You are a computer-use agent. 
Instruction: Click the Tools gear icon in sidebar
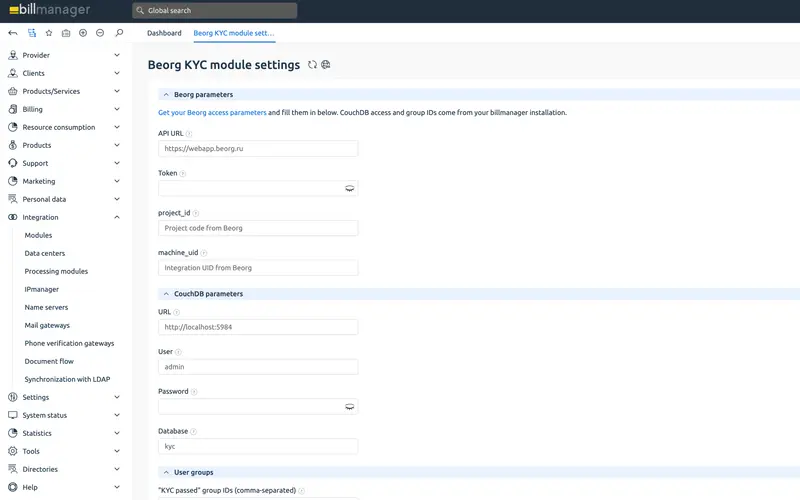[x=13, y=451]
